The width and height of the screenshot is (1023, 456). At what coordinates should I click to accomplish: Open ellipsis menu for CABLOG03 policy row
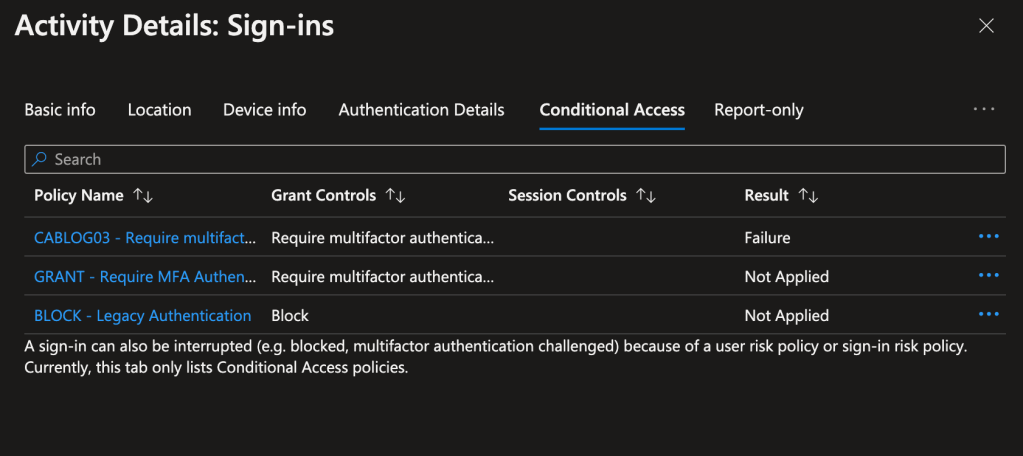point(989,237)
